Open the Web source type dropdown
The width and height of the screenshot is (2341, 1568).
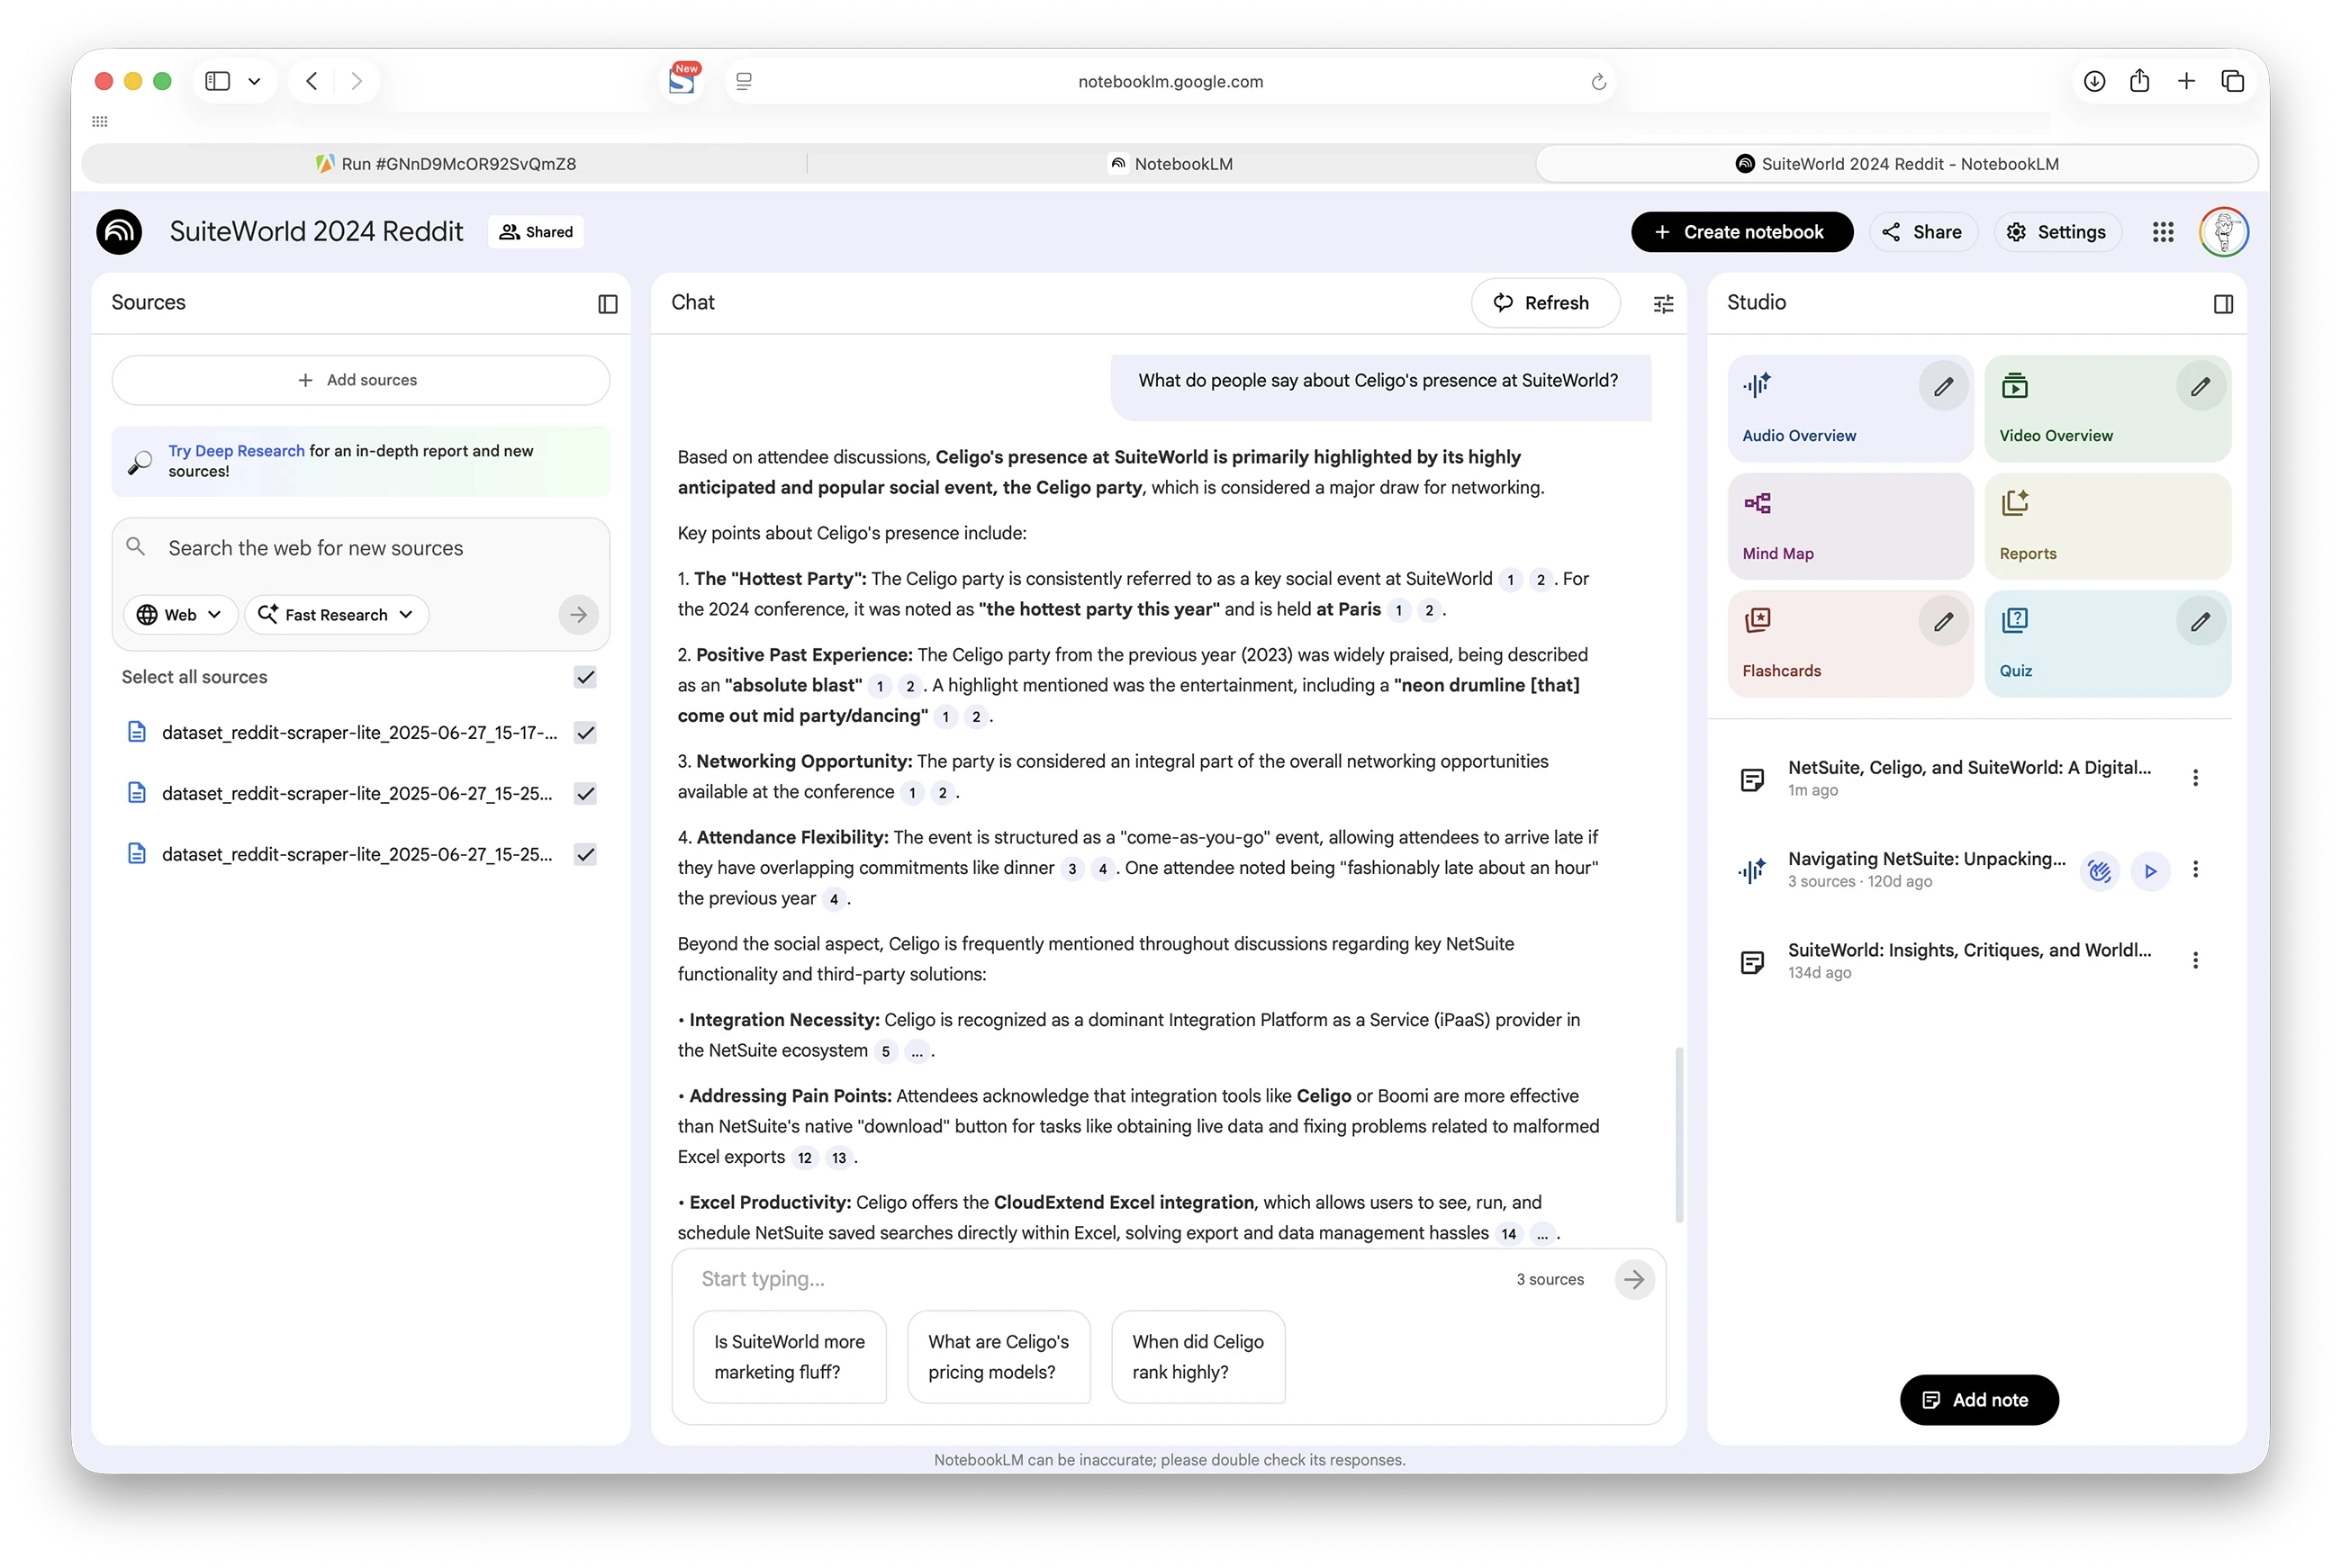click(x=179, y=615)
